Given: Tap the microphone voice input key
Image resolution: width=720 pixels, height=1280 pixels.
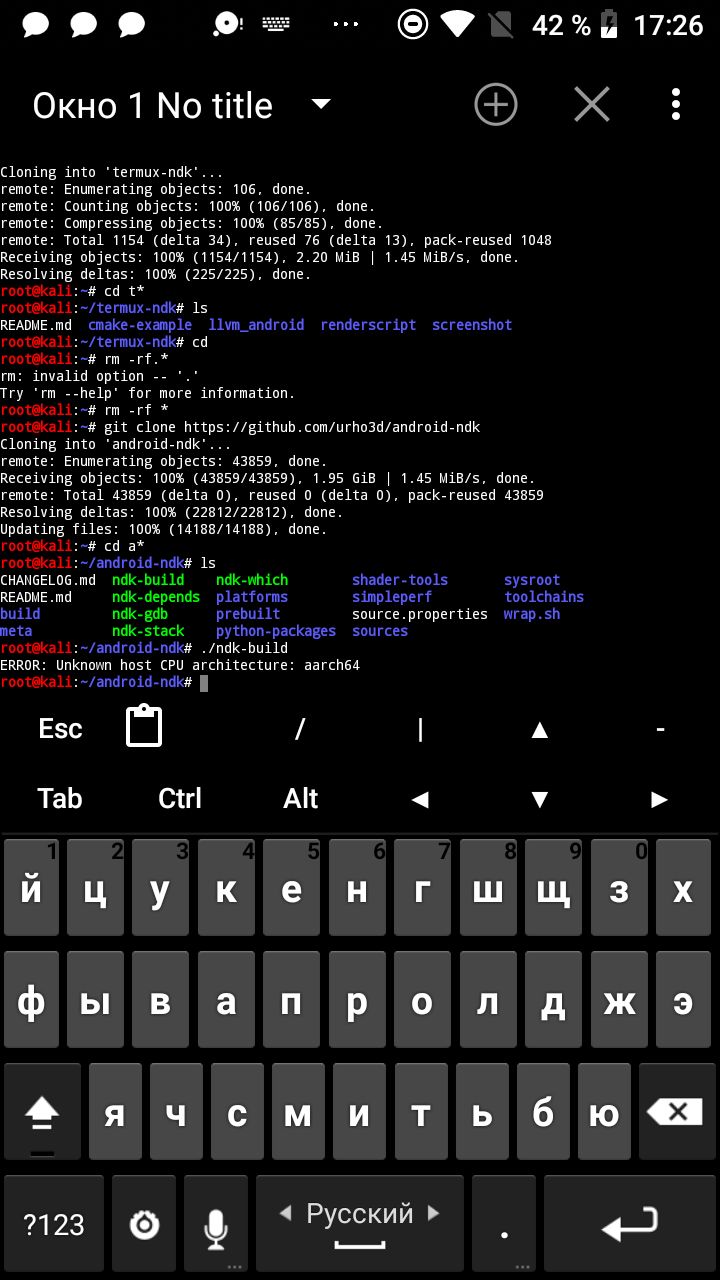Looking at the screenshot, I should pyautogui.click(x=215, y=1223).
